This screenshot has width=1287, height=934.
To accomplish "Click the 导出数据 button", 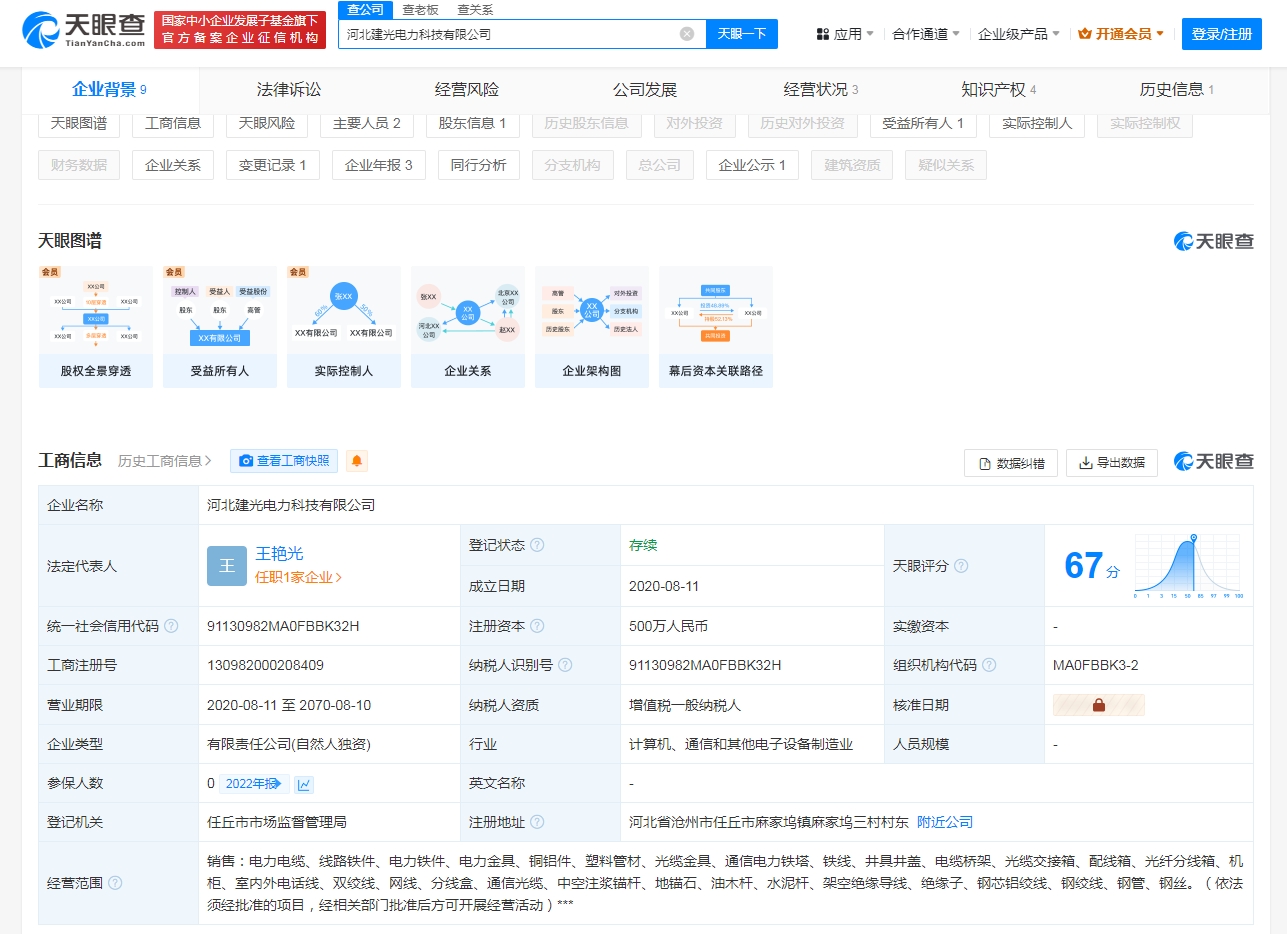I will click(1112, 463).
